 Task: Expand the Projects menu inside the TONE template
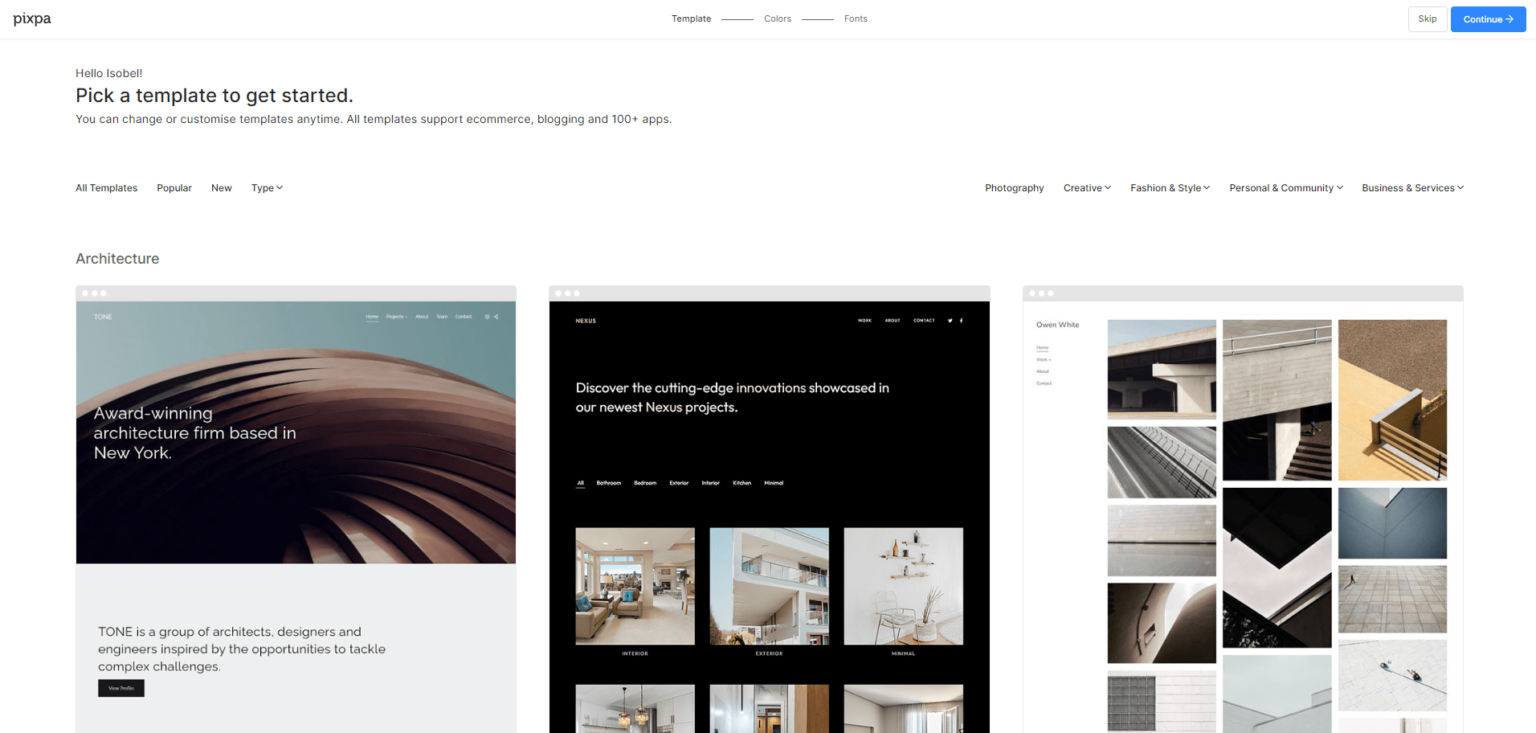(x=396, y=316)
